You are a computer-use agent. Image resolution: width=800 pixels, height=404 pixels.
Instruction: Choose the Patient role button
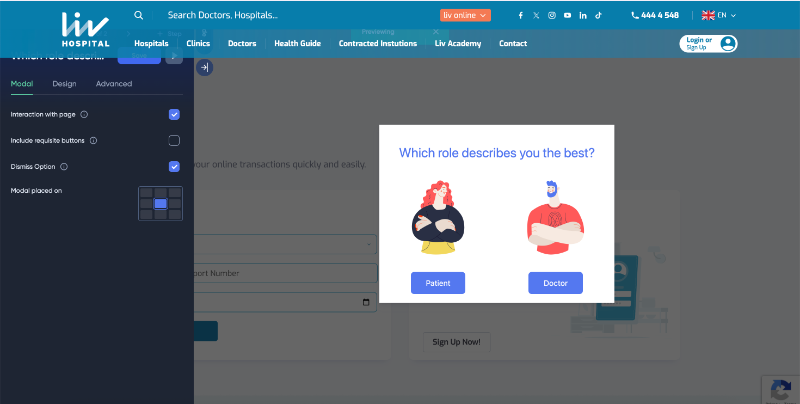click(438, 283)
